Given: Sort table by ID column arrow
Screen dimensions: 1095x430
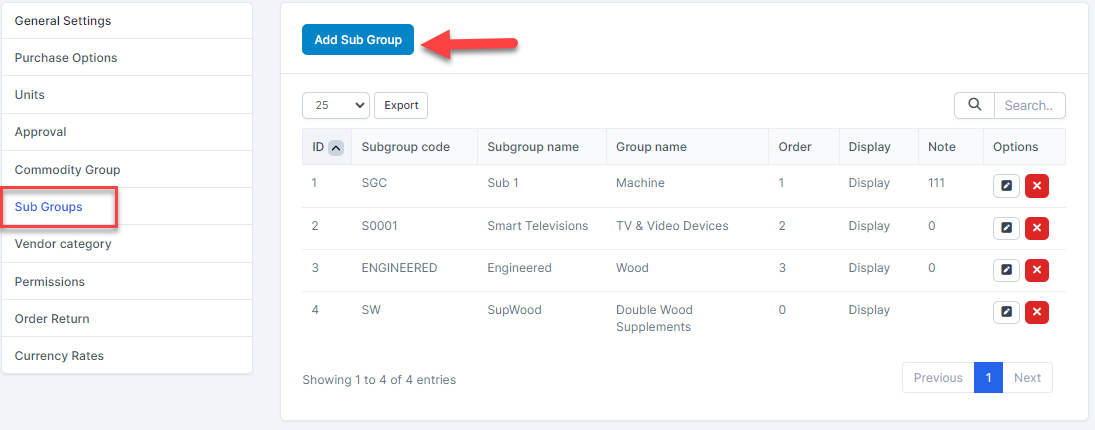Looking at the screenshot, I should [x=336, y=148].
